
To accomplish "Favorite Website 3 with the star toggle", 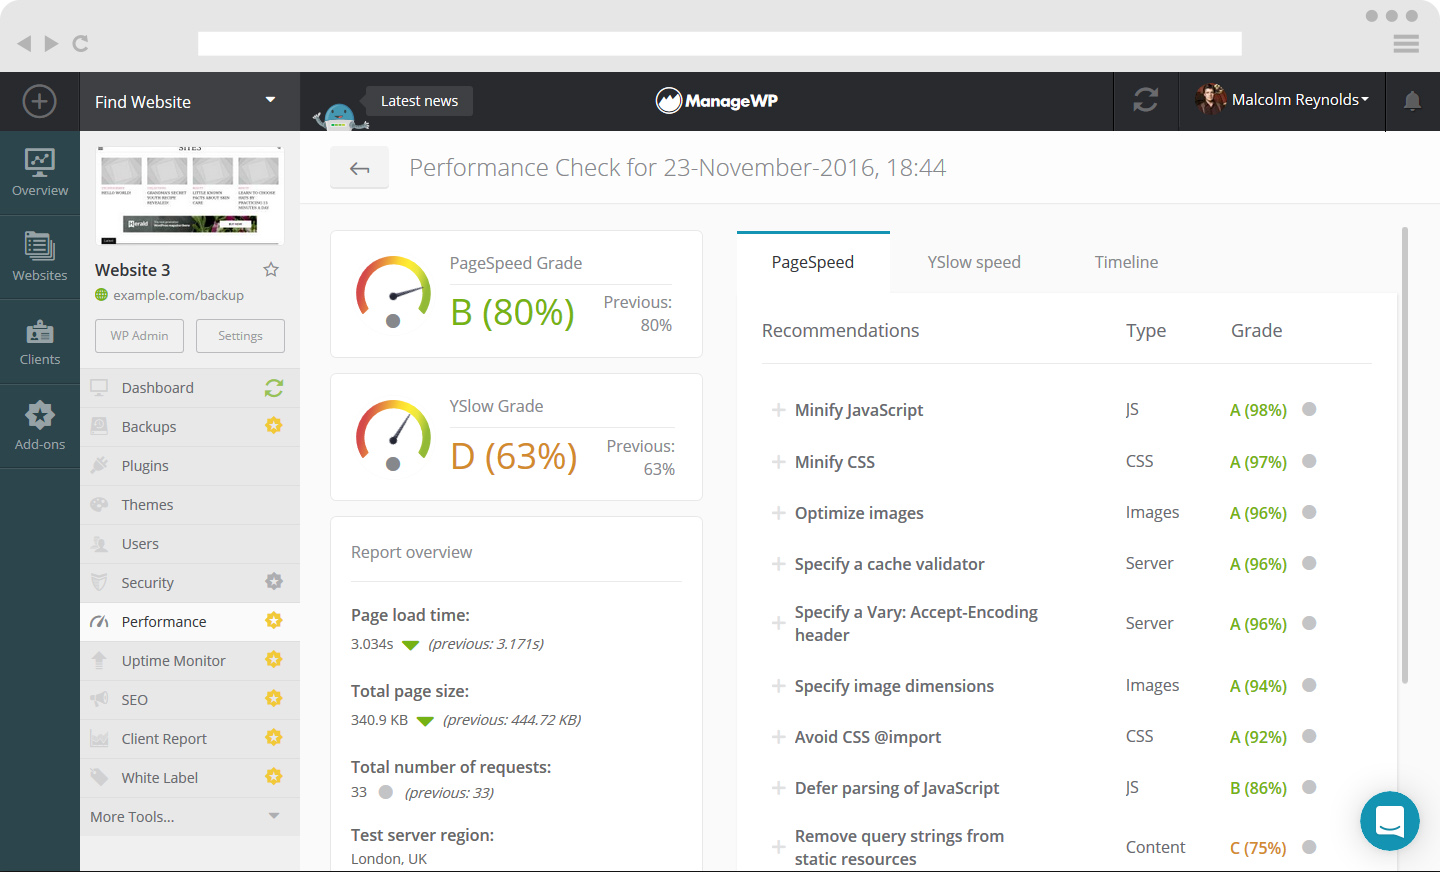I will (270, 269).
